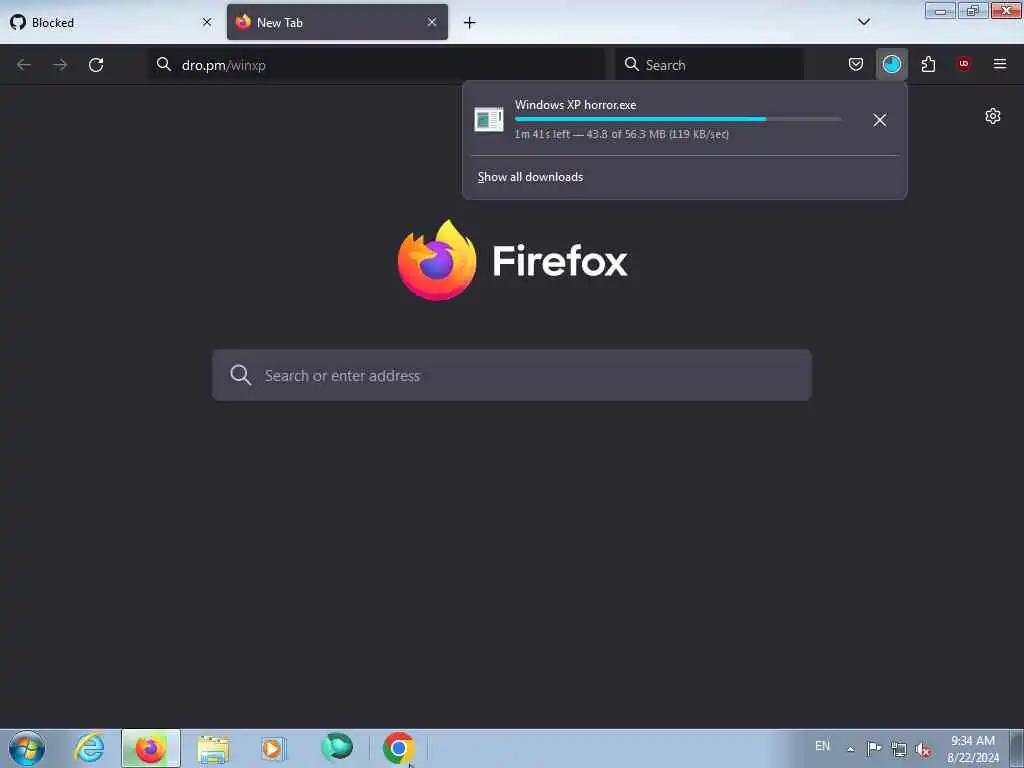Open uBlock Origin extension icon
Viewport: 1024px width, 768px height.
(x=964, y=63)
